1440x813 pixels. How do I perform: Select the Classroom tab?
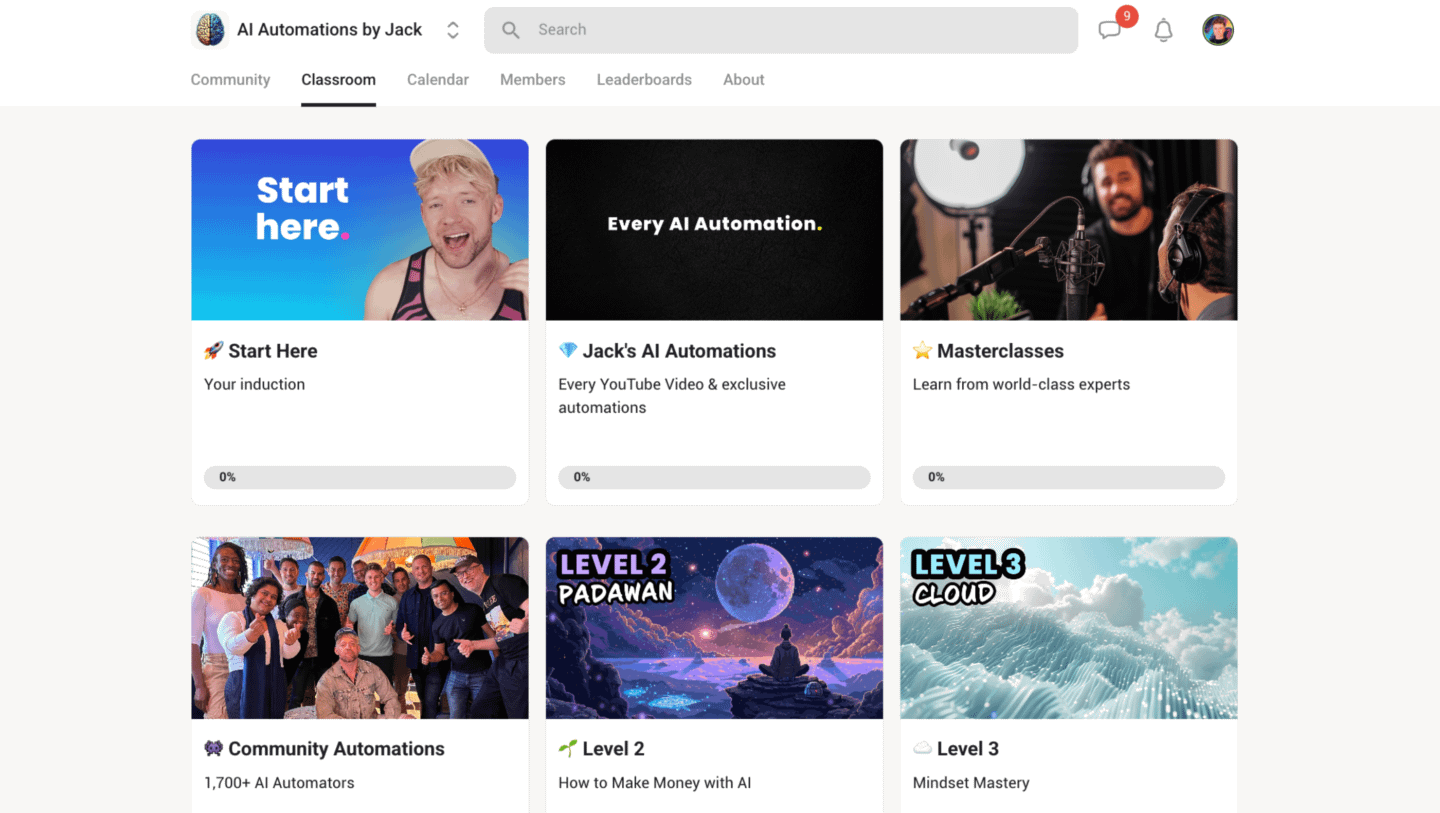[339, 80]
